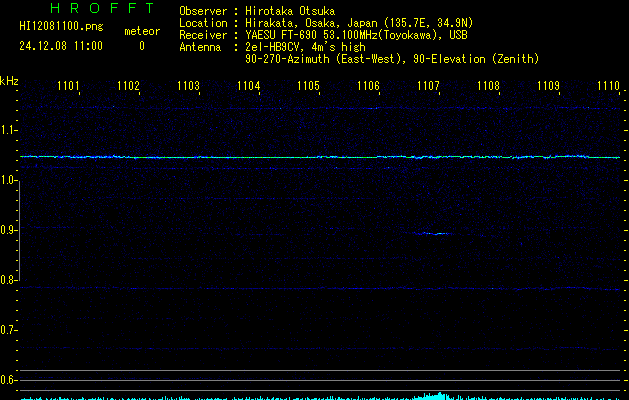
Task: Click the bright green carrier line
Action: (320, 157)
